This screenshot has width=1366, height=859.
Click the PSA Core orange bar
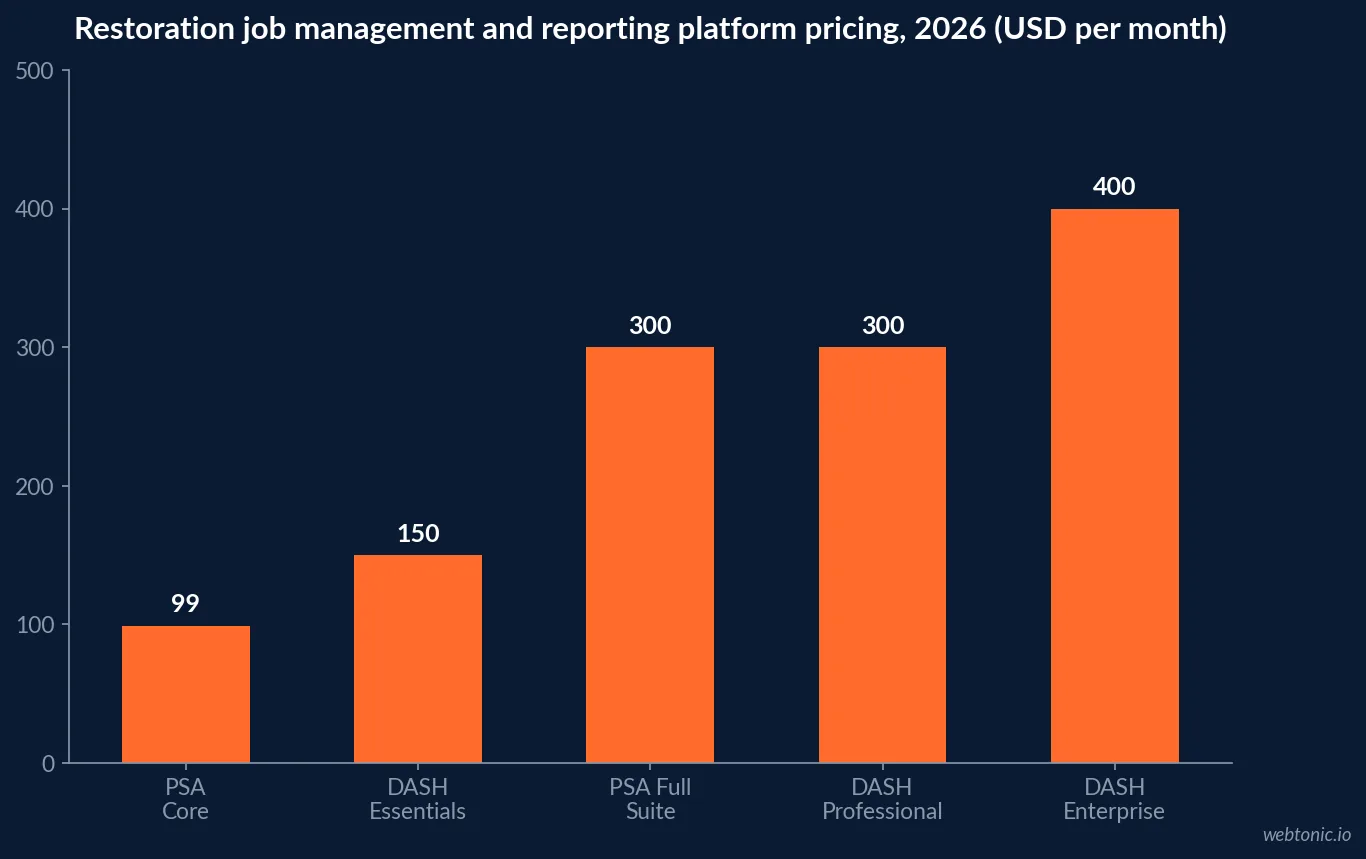coord(186,694)
